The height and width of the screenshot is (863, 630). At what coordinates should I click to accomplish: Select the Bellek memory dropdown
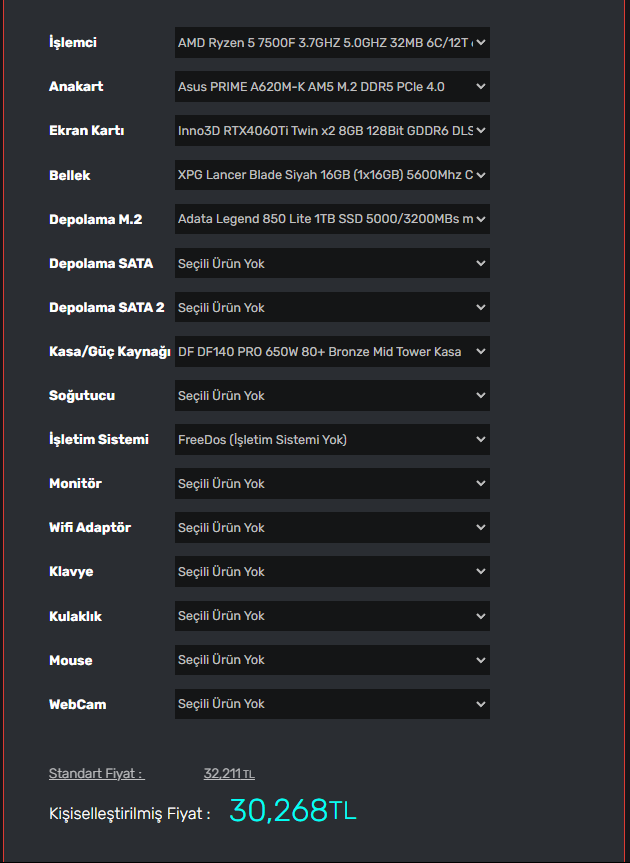(332, 175)
